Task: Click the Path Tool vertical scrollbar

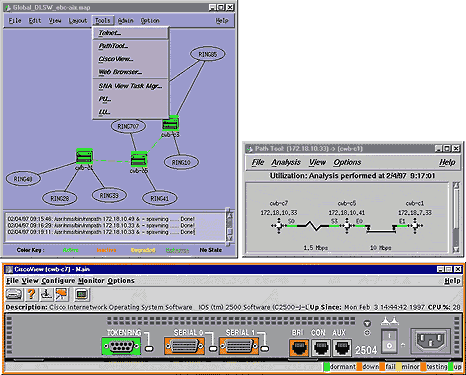Action: pos(456,218)
